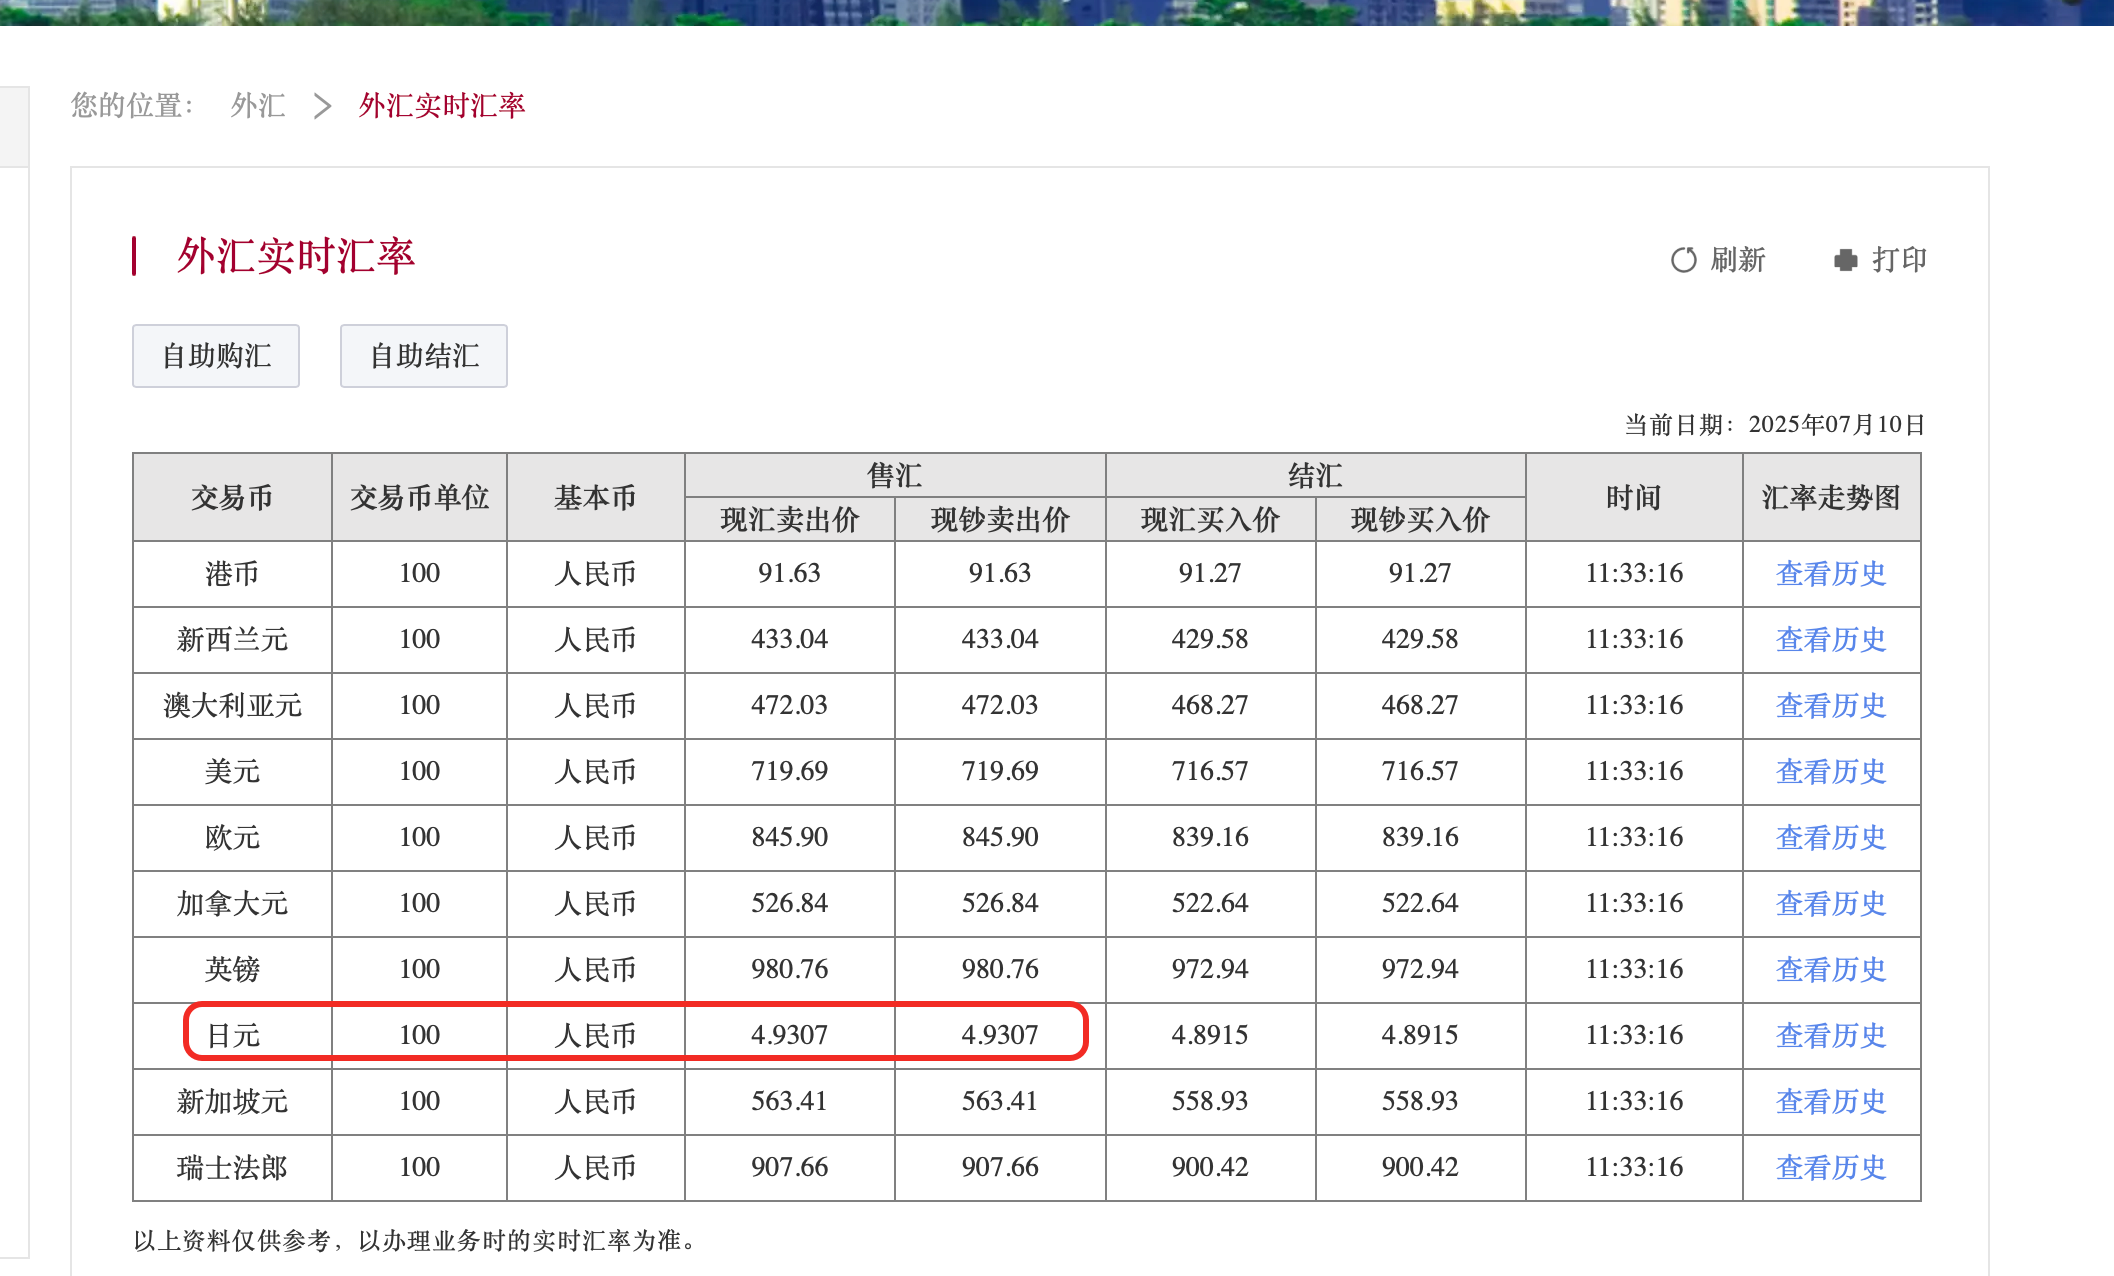This screenshot has height=1276, width=2114.
Task: Click the 刷新 text label
Action: click(1738, 260)
